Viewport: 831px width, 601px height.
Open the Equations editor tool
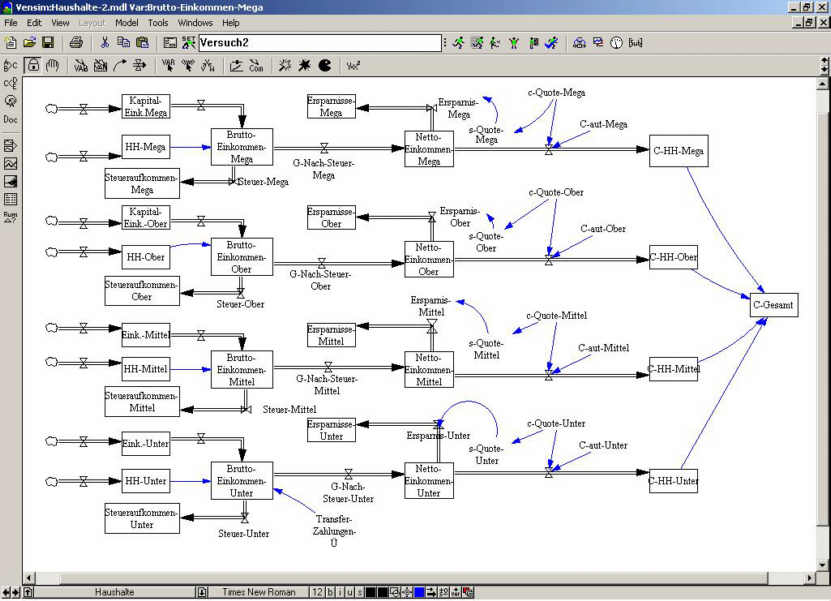click(353, 66)
